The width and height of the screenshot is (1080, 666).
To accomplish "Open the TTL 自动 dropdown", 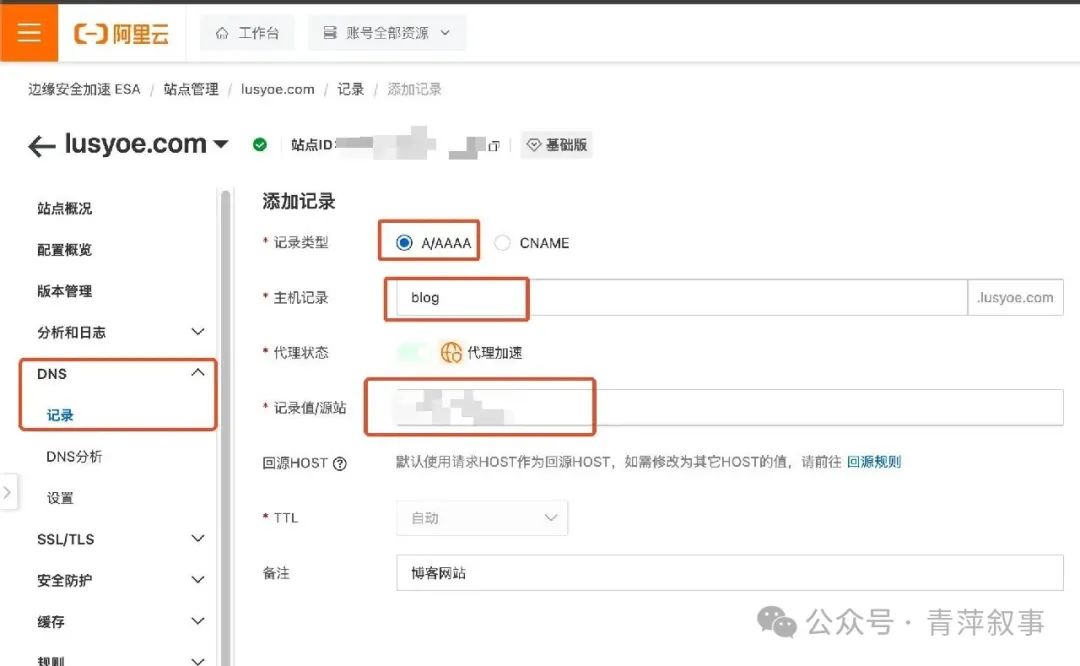I will click(482, 518).
